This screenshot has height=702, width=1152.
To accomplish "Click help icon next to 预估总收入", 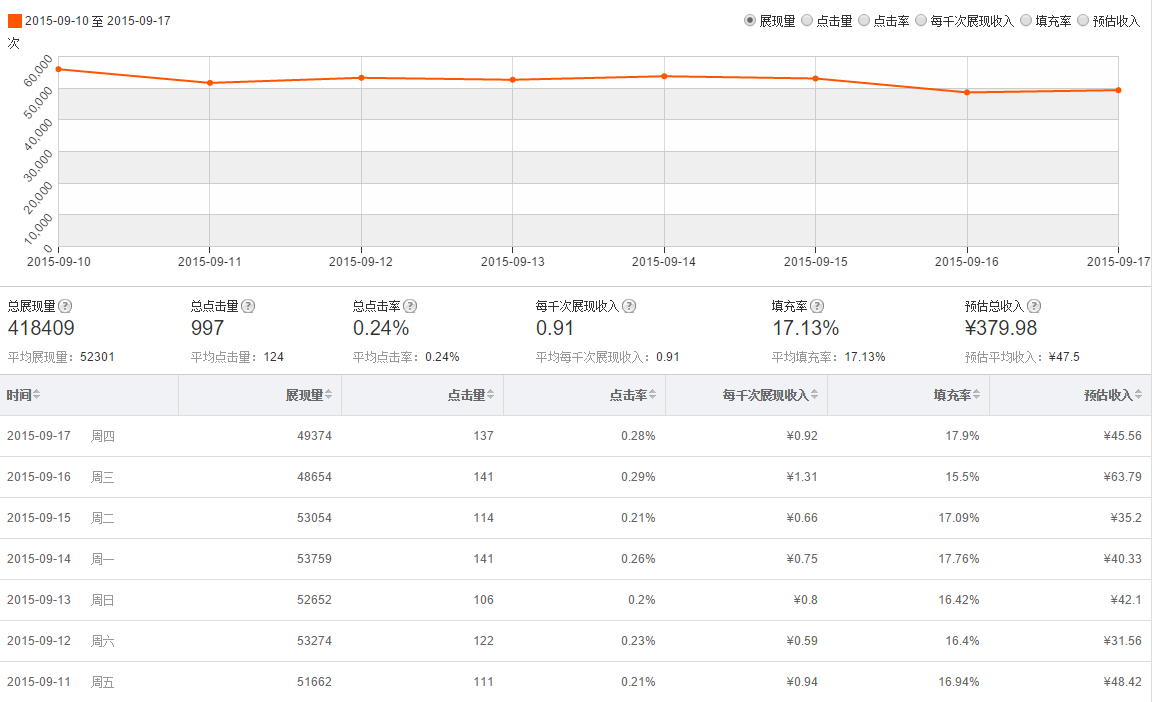I will point(1034,306).
